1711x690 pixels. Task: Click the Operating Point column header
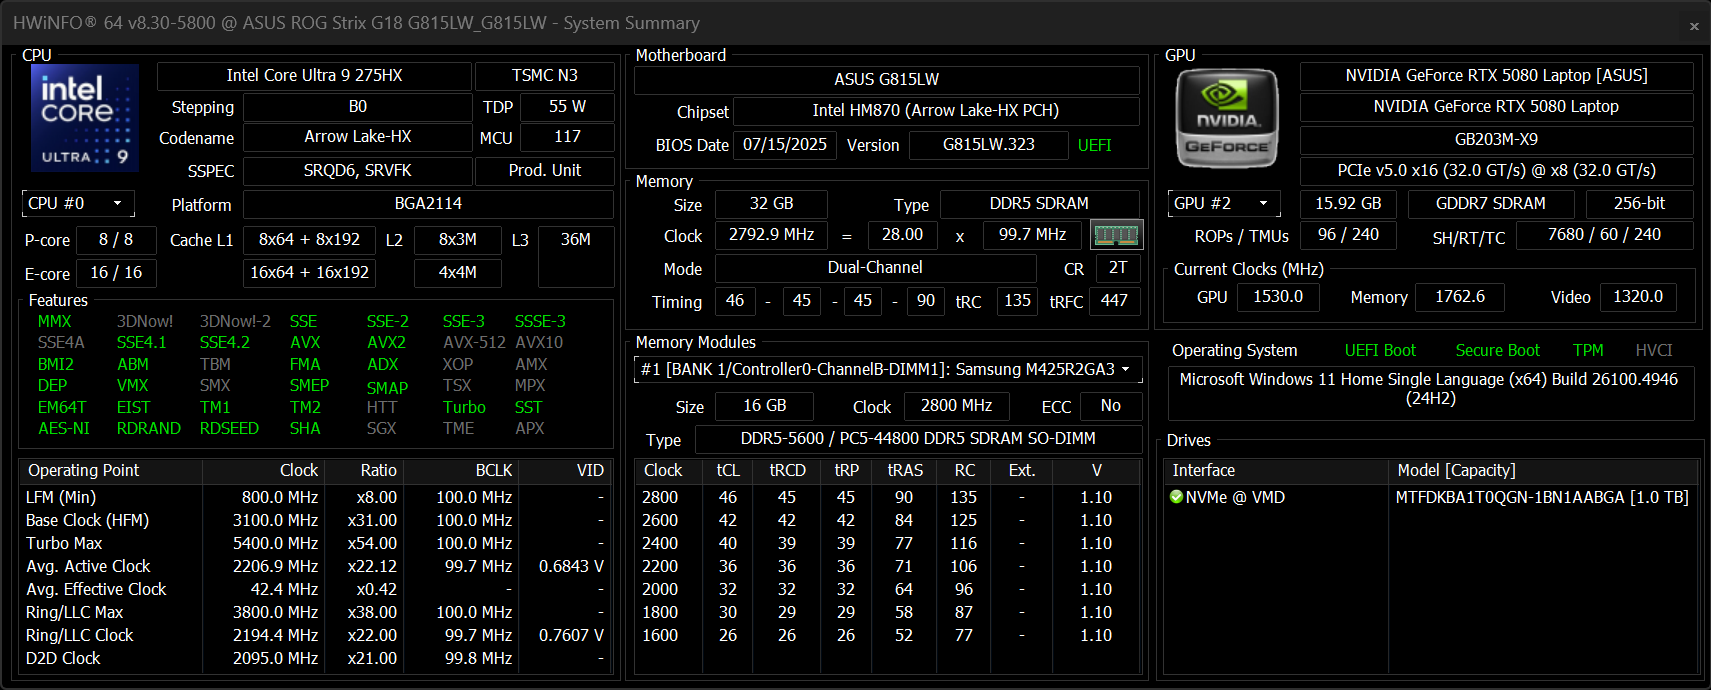click(111, 471)
